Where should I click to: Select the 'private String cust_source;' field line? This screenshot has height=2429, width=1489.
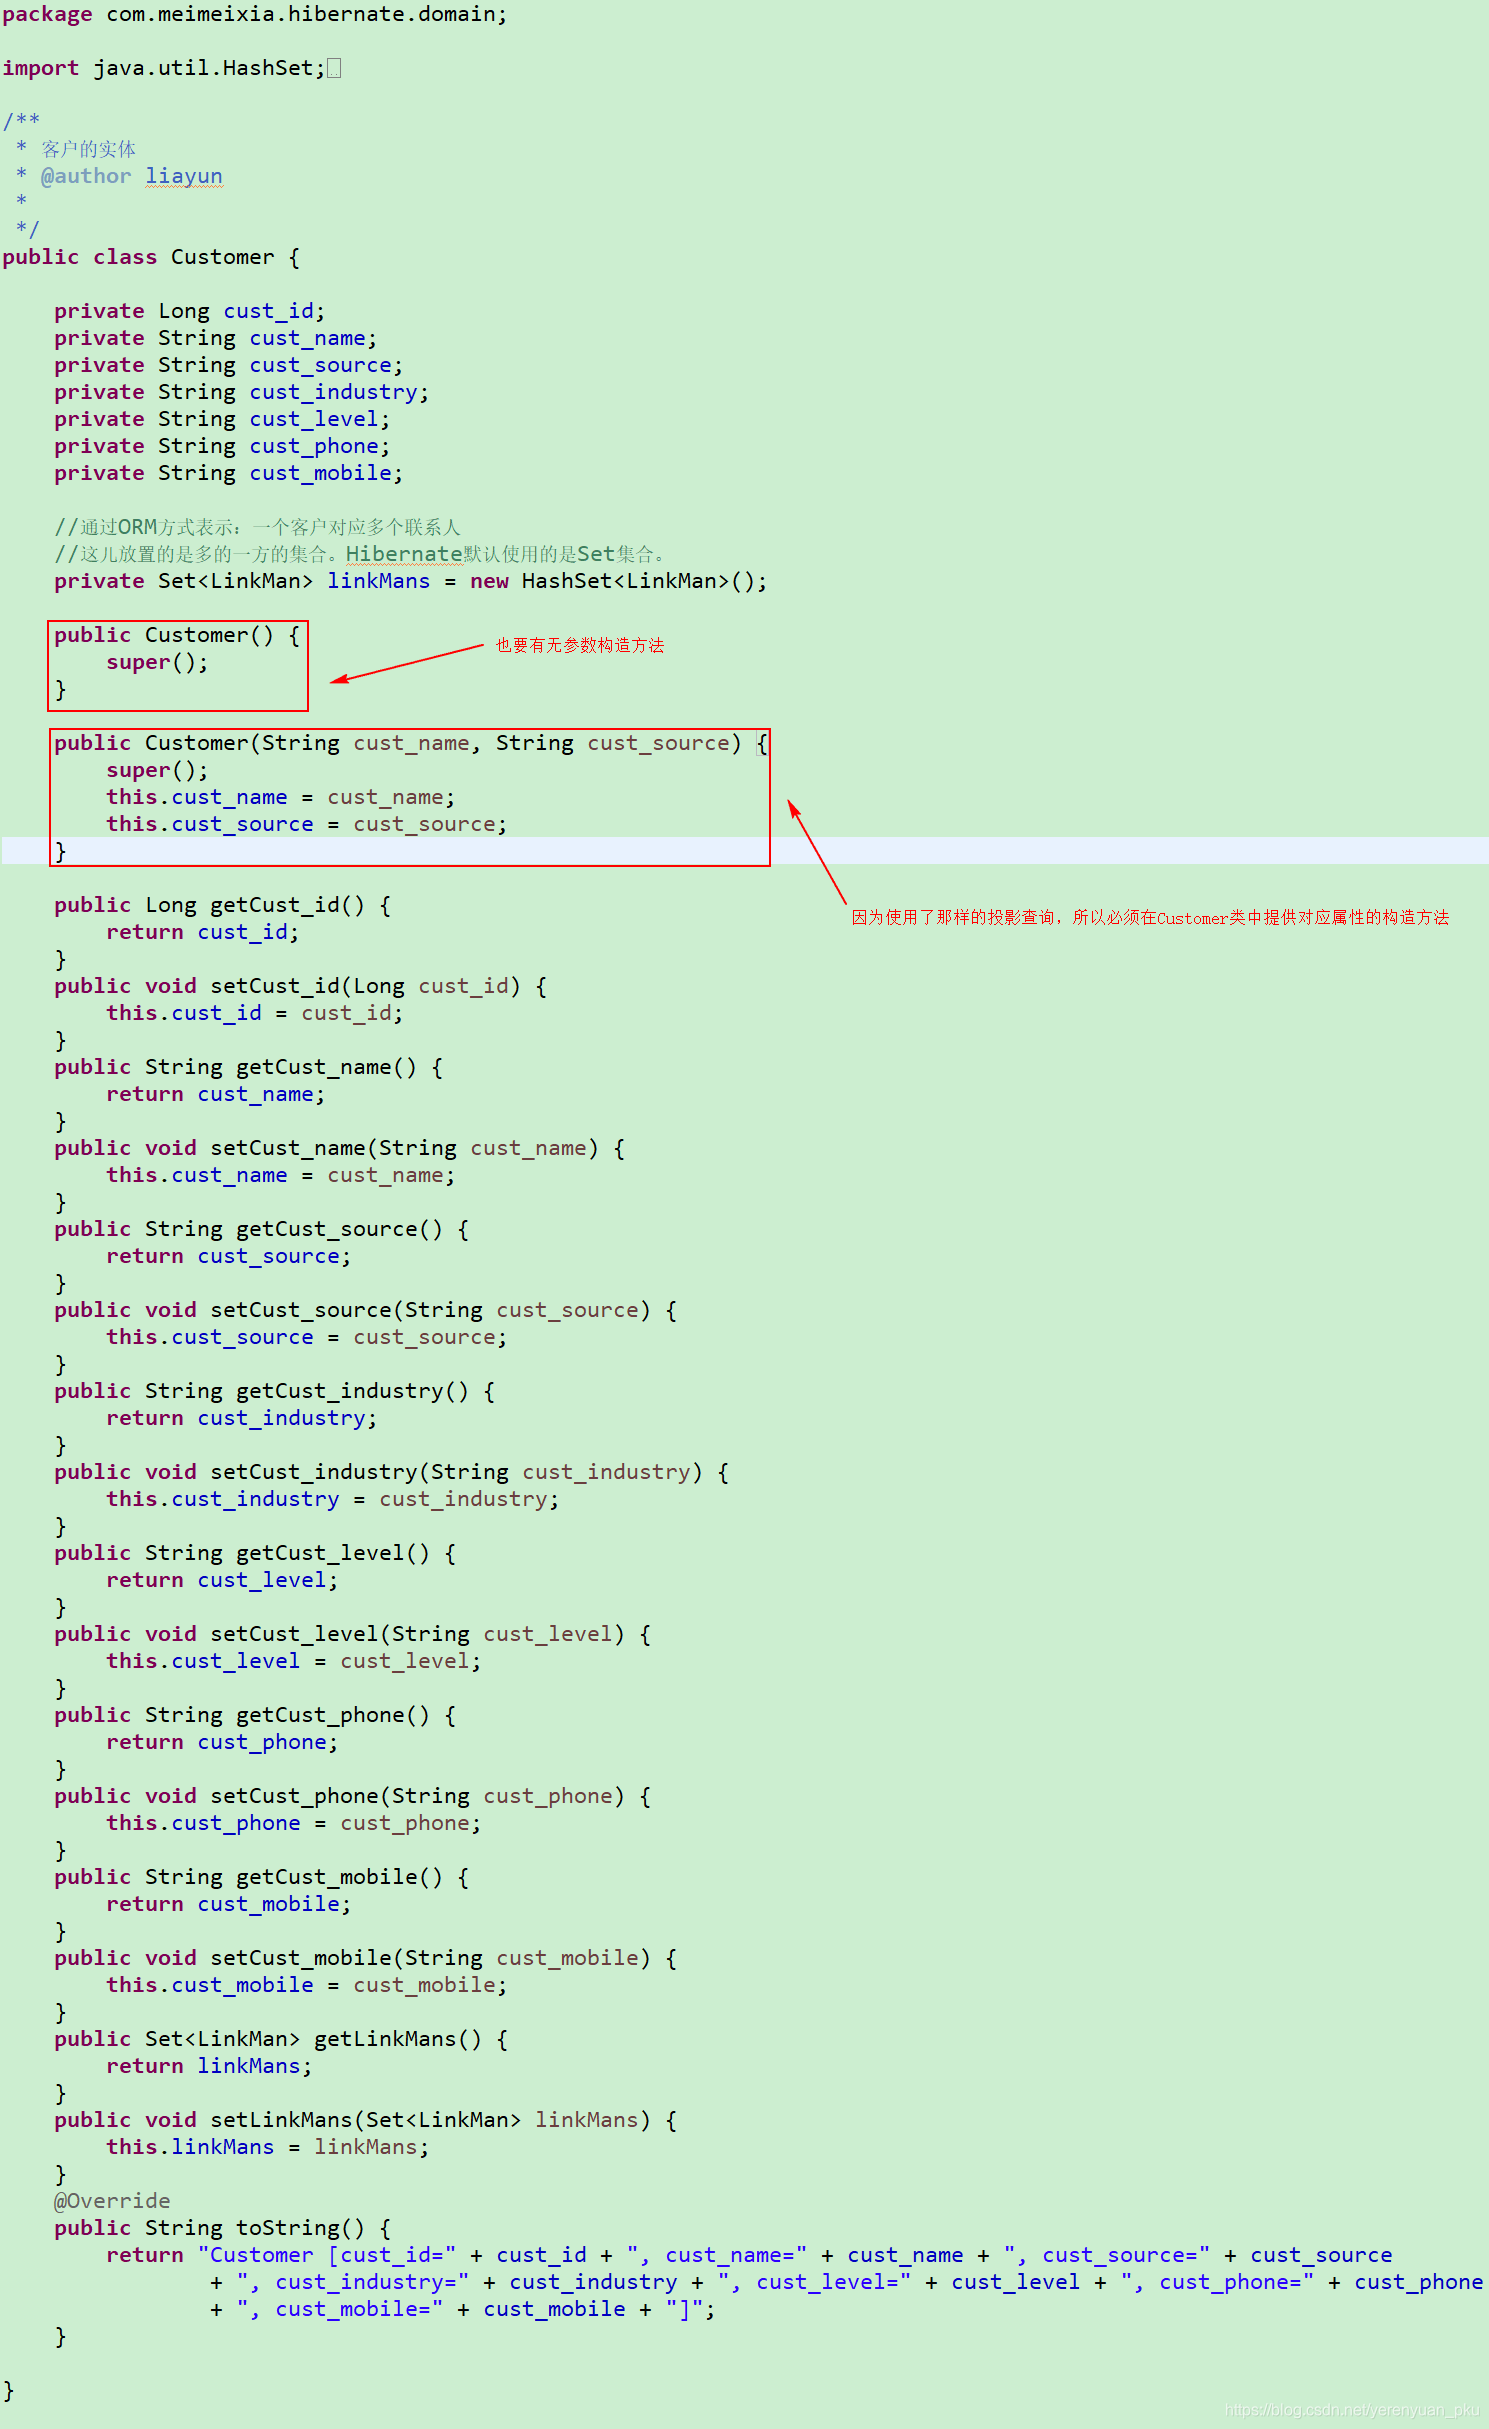pos(229,365)
